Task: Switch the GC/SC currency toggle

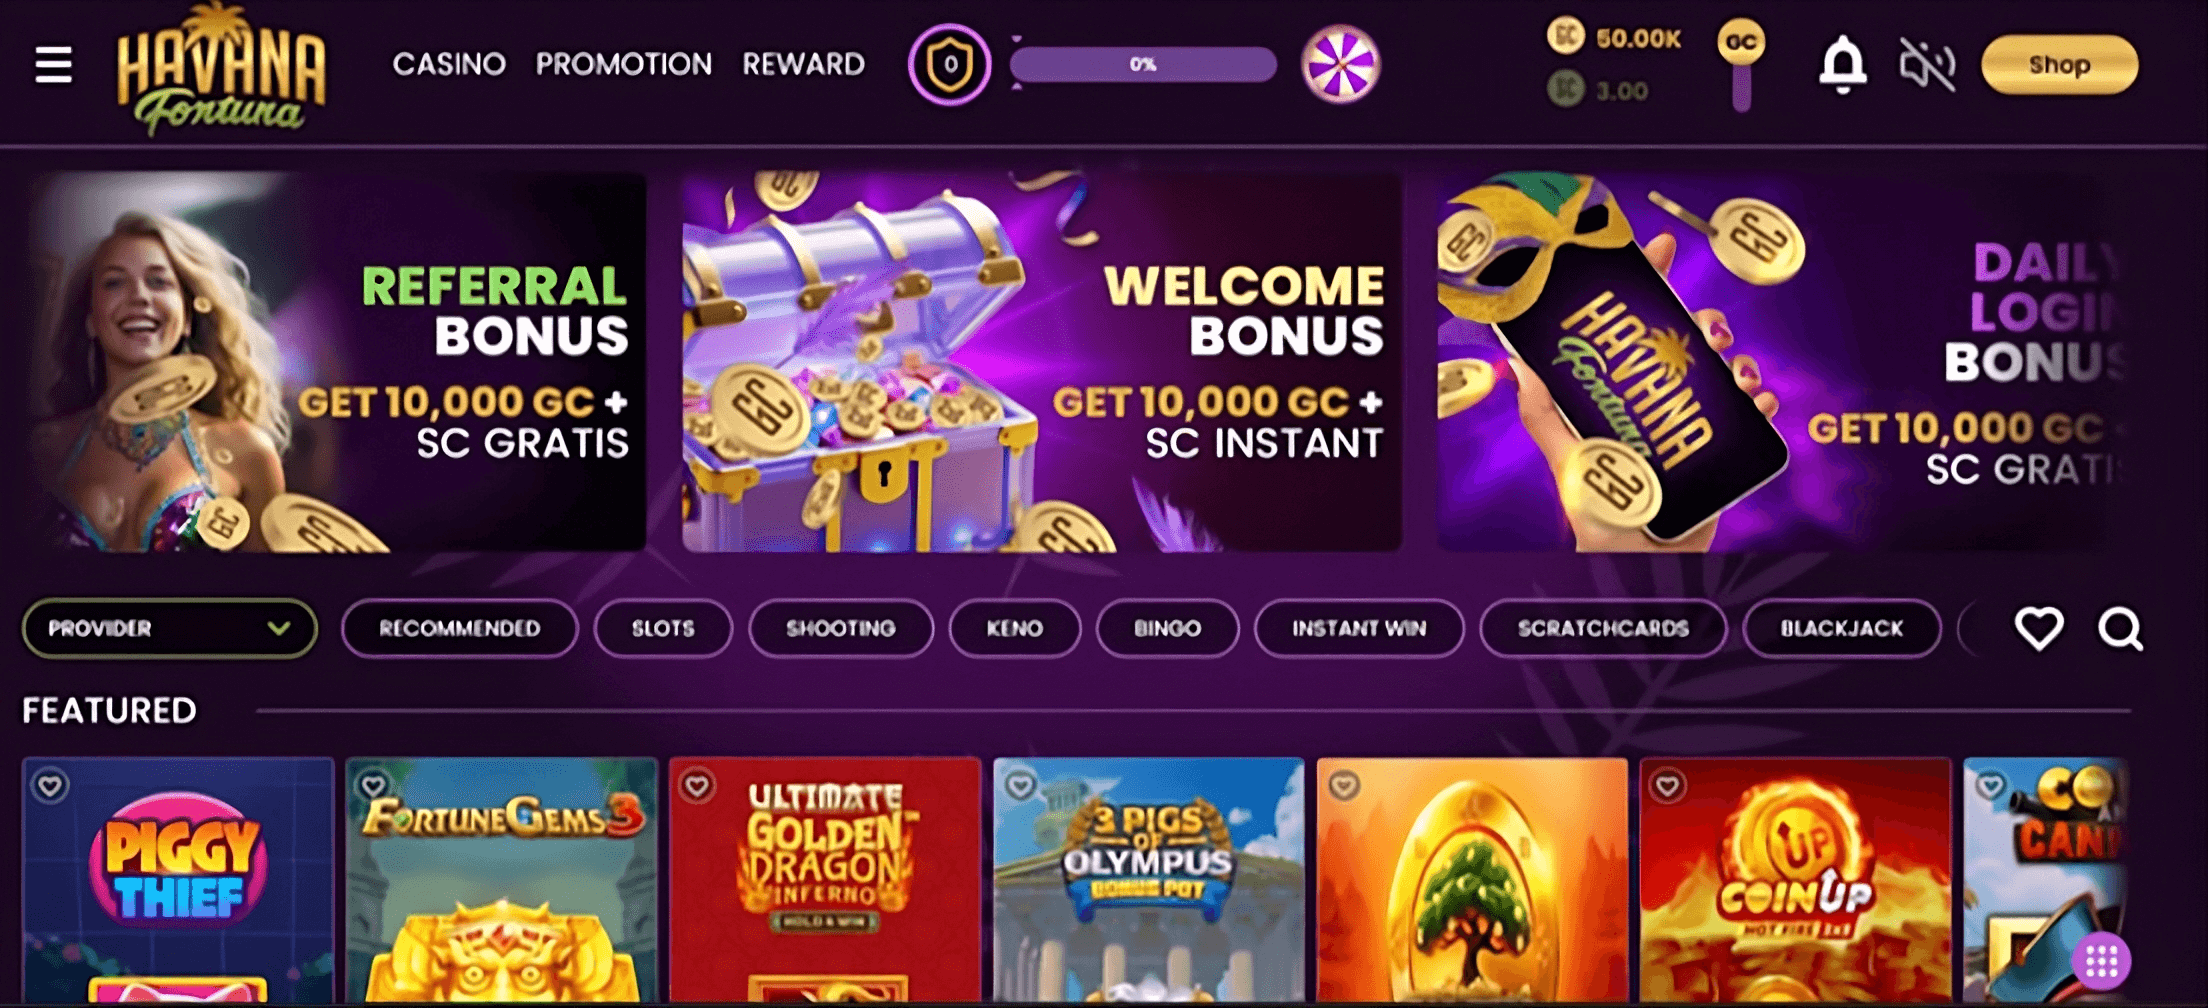Action: pos(1741,66)
